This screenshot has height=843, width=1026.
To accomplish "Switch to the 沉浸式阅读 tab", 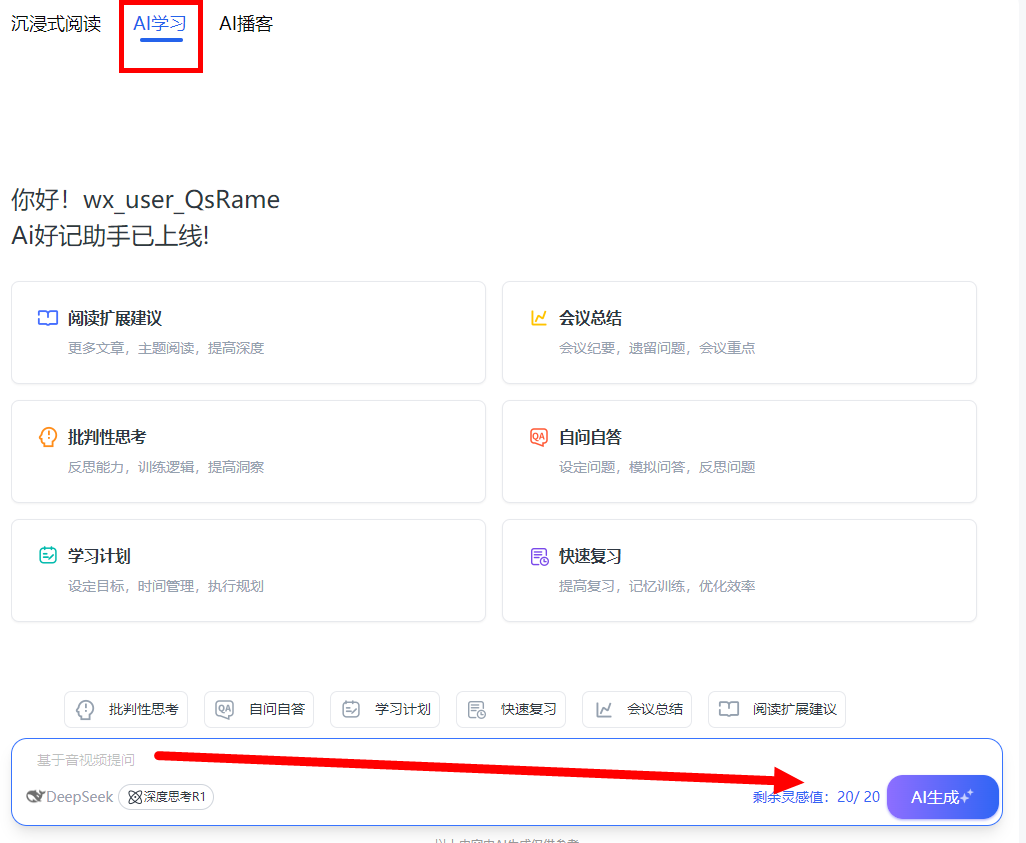I will click(56, 24).
